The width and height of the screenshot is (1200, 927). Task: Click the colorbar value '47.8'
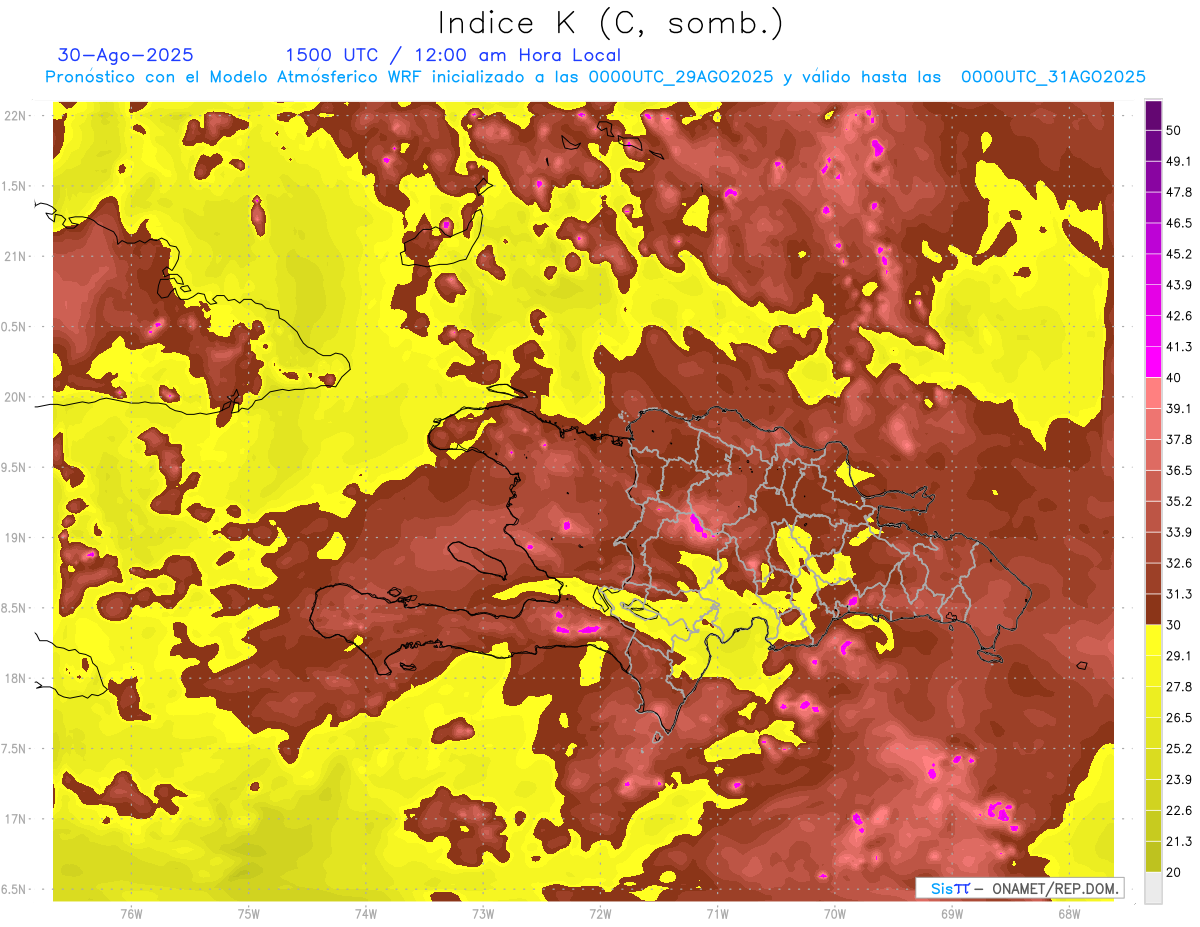click(1179, 192)
